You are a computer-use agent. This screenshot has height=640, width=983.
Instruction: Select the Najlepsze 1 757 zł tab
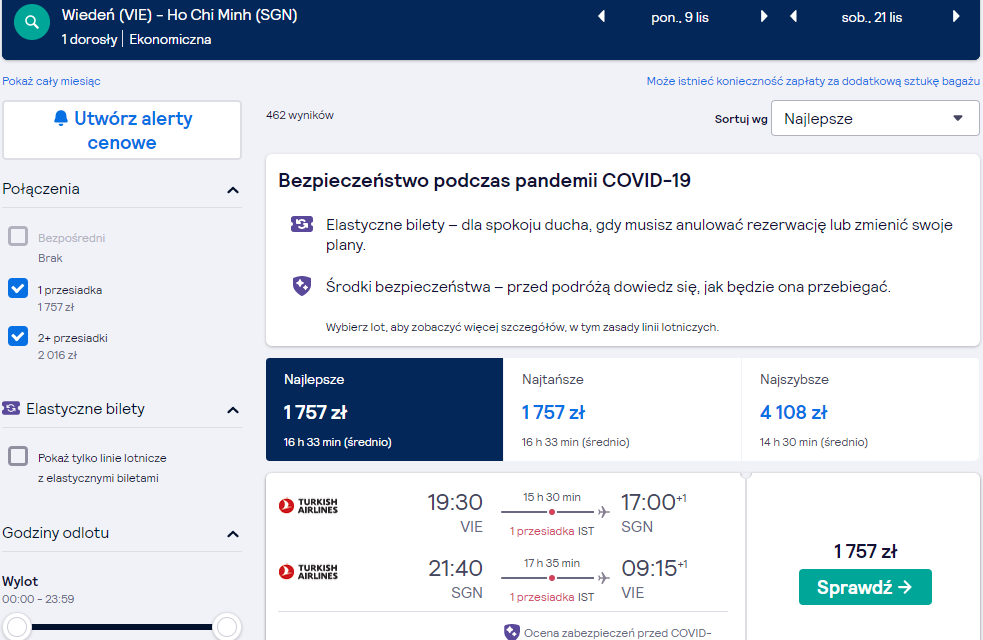(x=384, y=409)
